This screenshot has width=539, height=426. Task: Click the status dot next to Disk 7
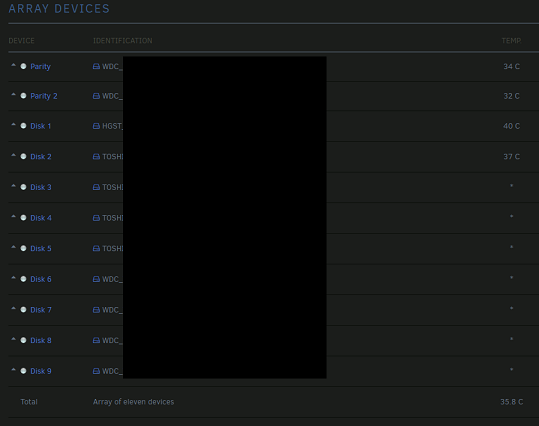pyautogui.click(x=23, y=309)
